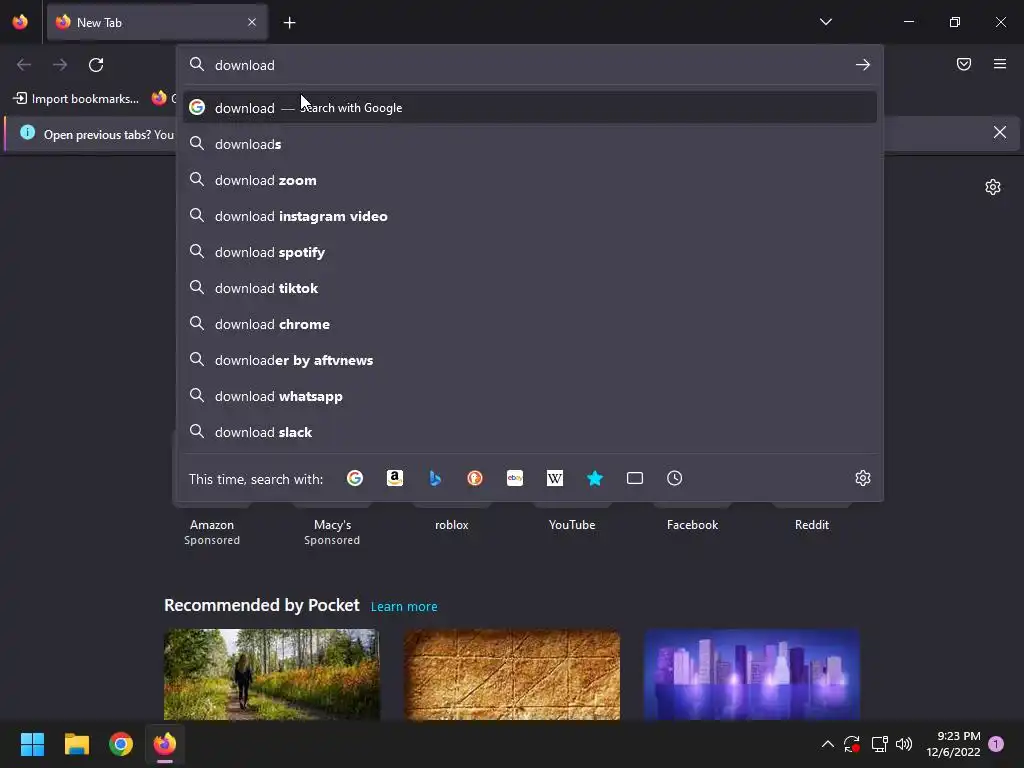Search this time with eBay
The height and width of the screenshot is (768, 1024).
(515, 478)
